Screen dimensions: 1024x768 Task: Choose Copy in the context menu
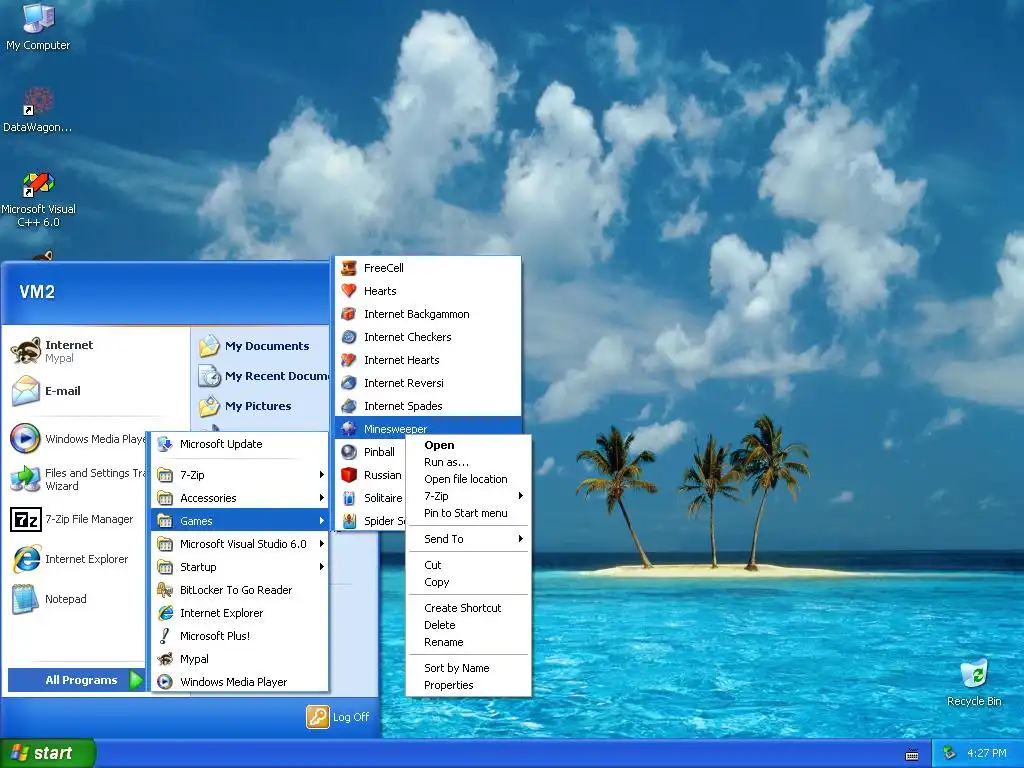[x=468, y=582]
